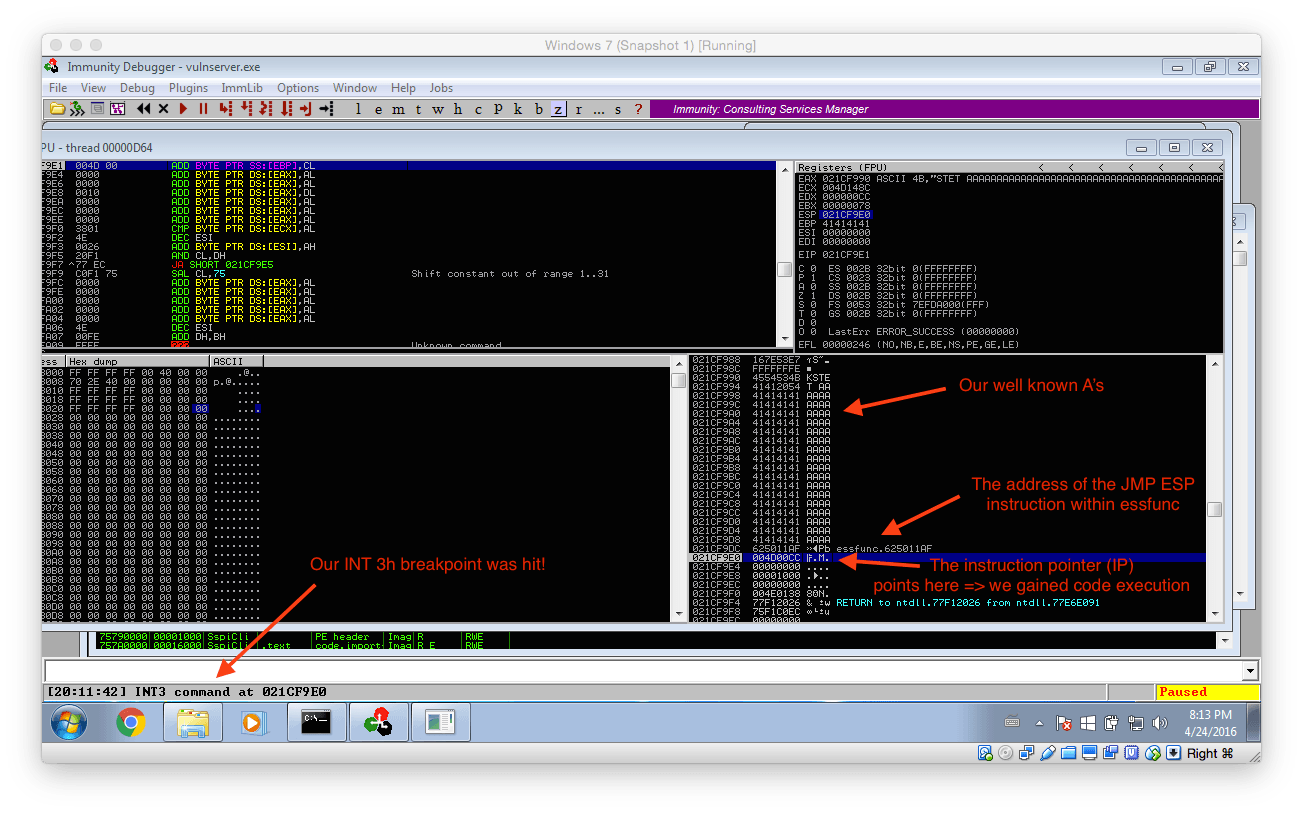Open Breakpoints window with 'b' button
The image size is (1303, 813).
[x=538, y=109]
